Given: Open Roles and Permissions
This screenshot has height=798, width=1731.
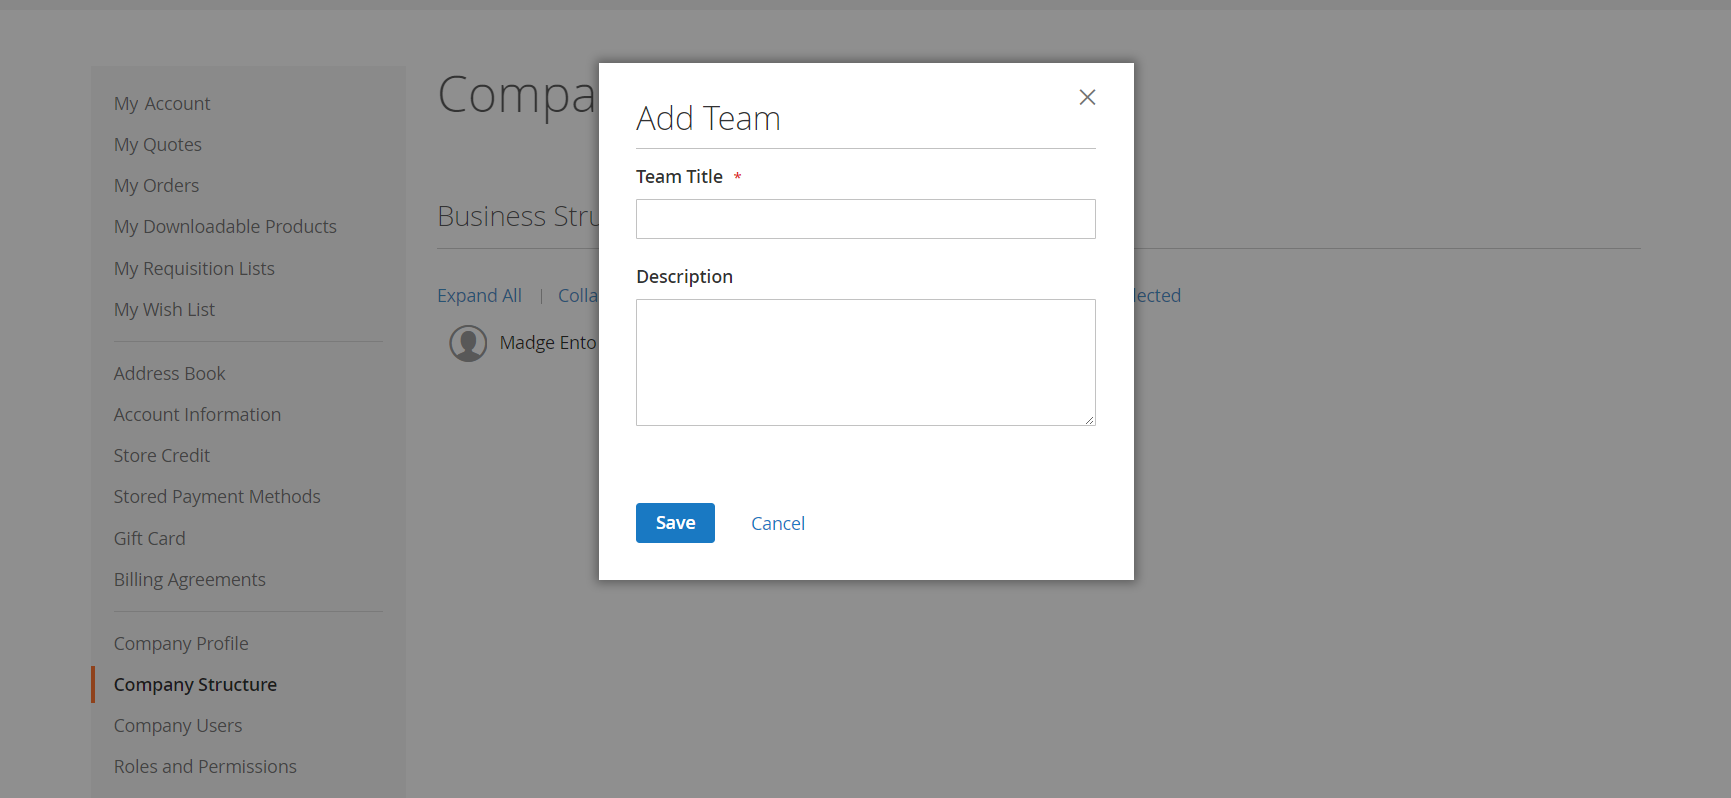Looking at the screenshot, I should (x=205, y=767).
